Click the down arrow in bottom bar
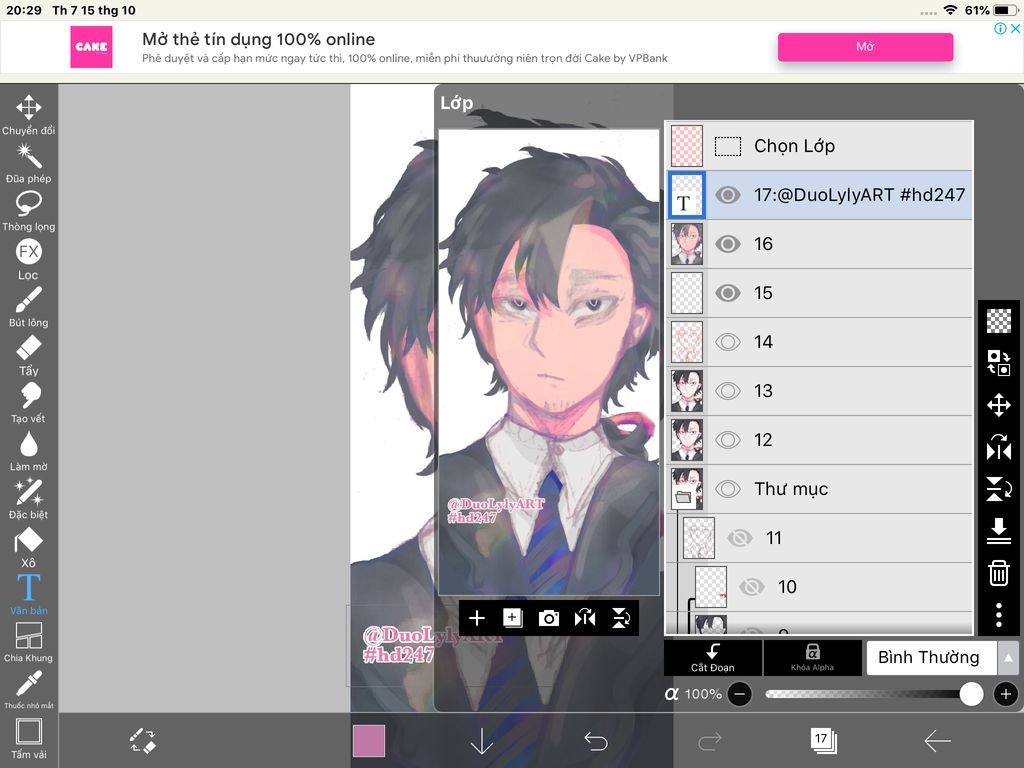This screenshot has width=1024, height=768. 482,741
